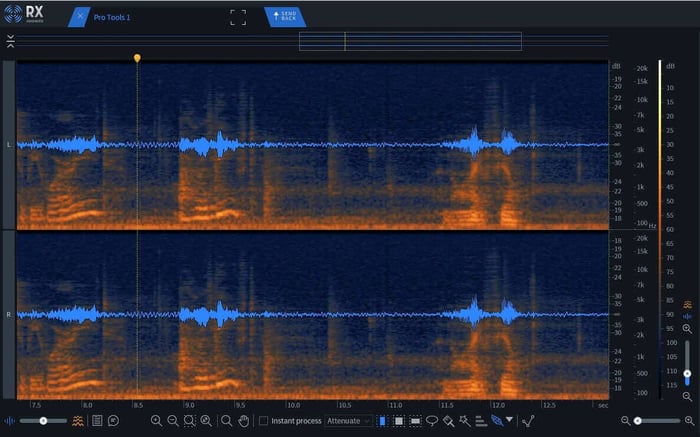This screenshot has width=700, height=437.
Task: Select the Time selection tool
Action: coord(382,420)
